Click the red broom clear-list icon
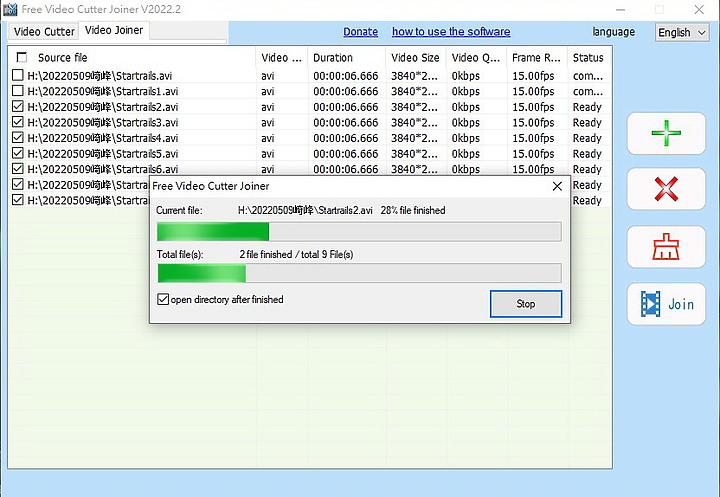This screenshot has height=497, width=720. (x=666, y=247)
